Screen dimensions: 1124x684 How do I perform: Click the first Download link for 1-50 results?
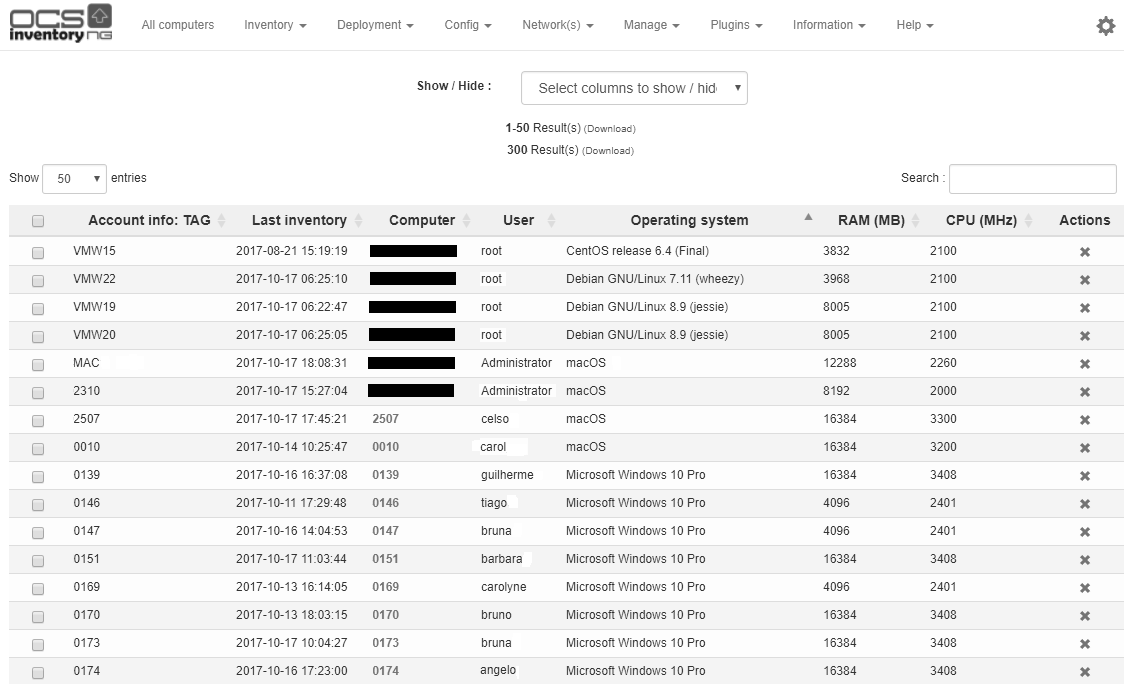pyautogui.click(x=610, y=128)
